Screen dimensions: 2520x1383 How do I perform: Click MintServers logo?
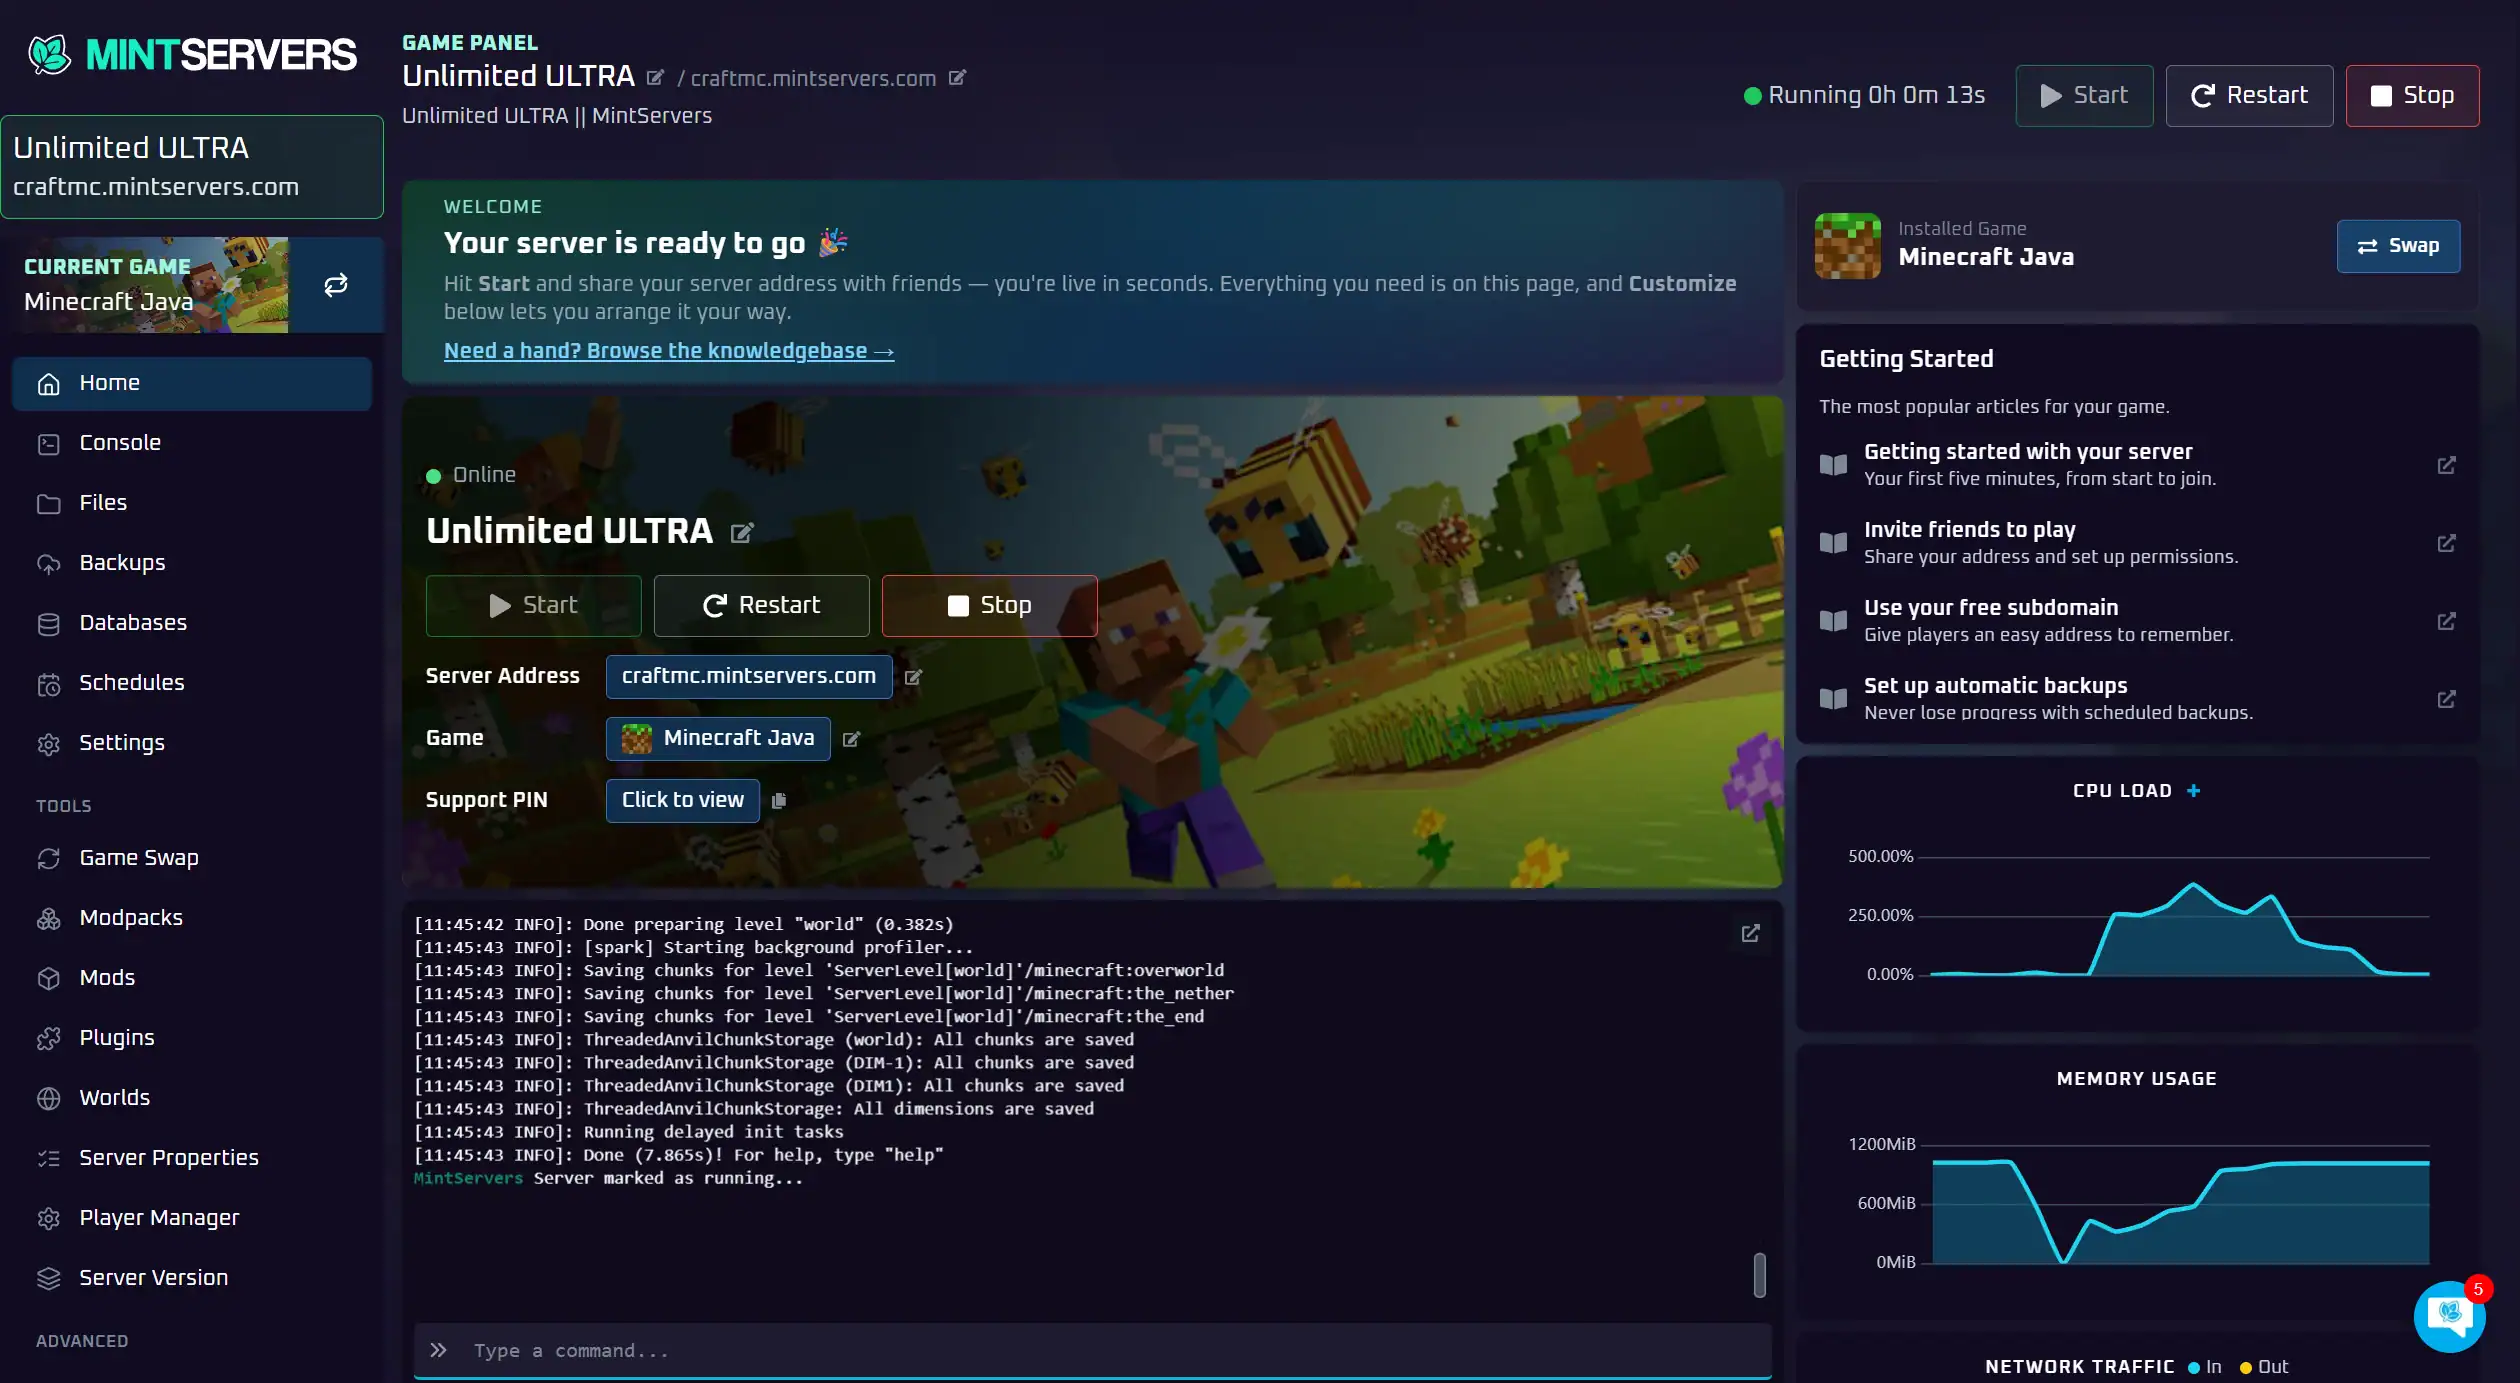(192, 55)
